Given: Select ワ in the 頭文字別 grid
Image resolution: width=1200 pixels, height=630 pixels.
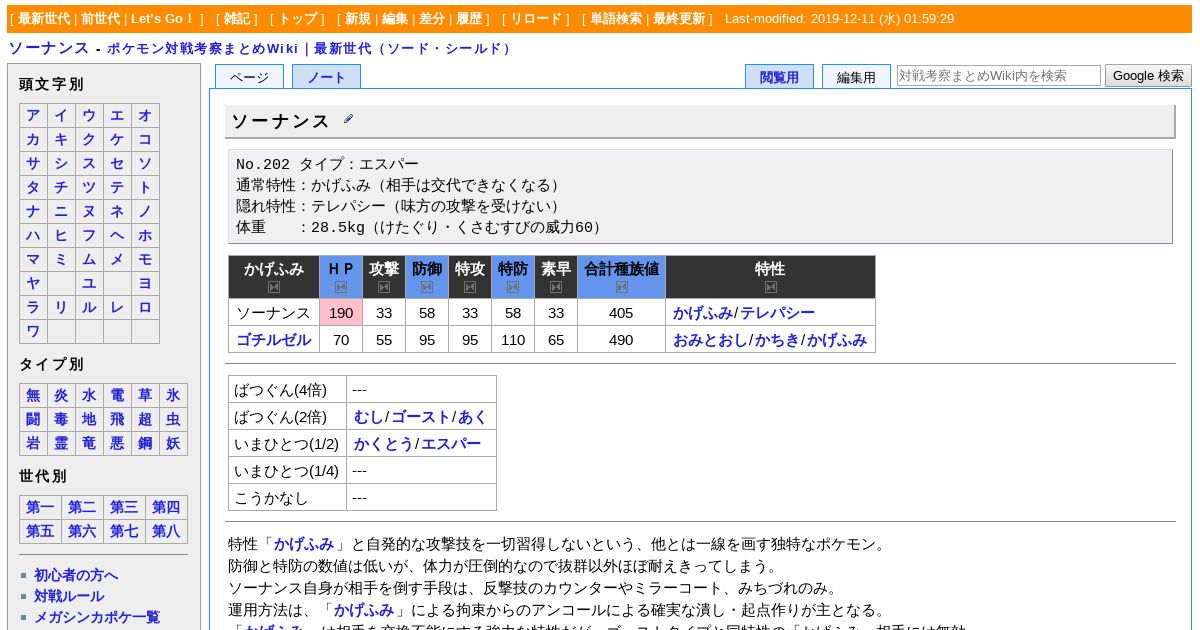Looking at the screenshot, I should [x=33, y=332].
